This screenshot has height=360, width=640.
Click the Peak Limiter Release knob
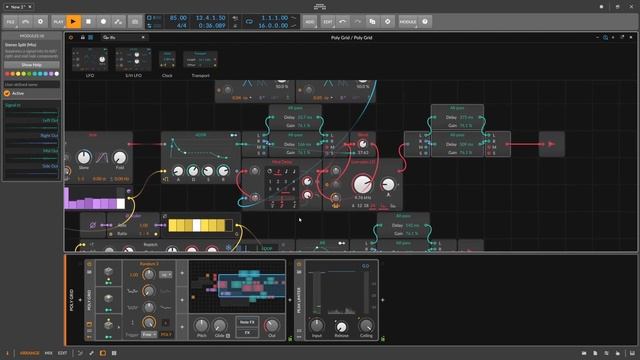(x=341, y=327)
